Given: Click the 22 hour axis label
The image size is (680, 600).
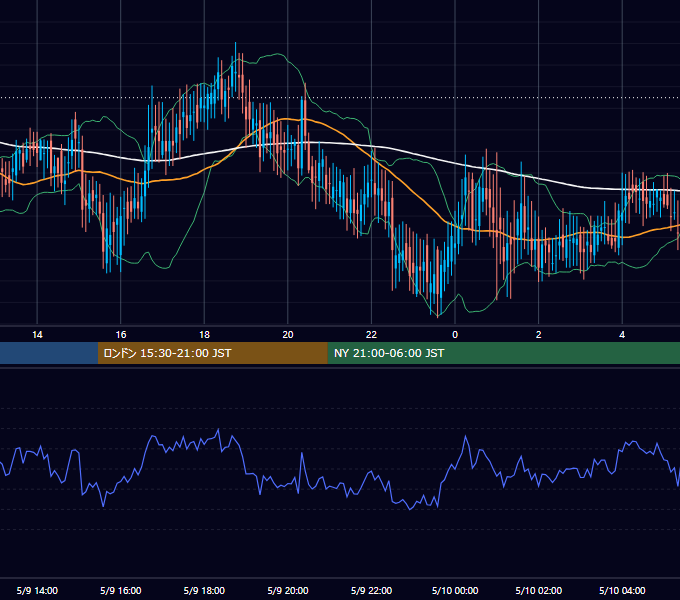Looking at the screenshot, I should 371,335.
